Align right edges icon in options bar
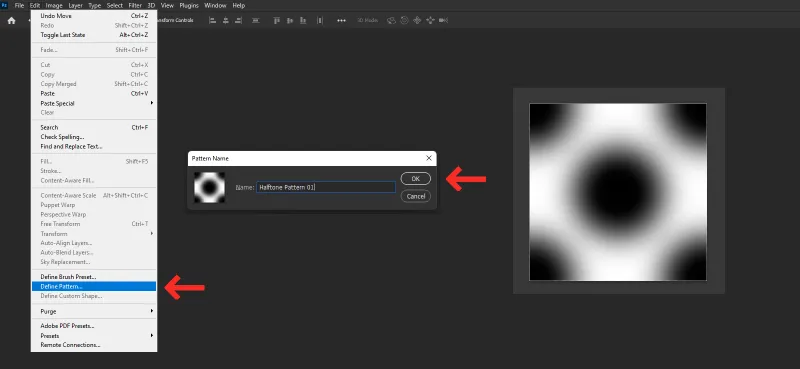800x369 pixels. pos(238,20)
